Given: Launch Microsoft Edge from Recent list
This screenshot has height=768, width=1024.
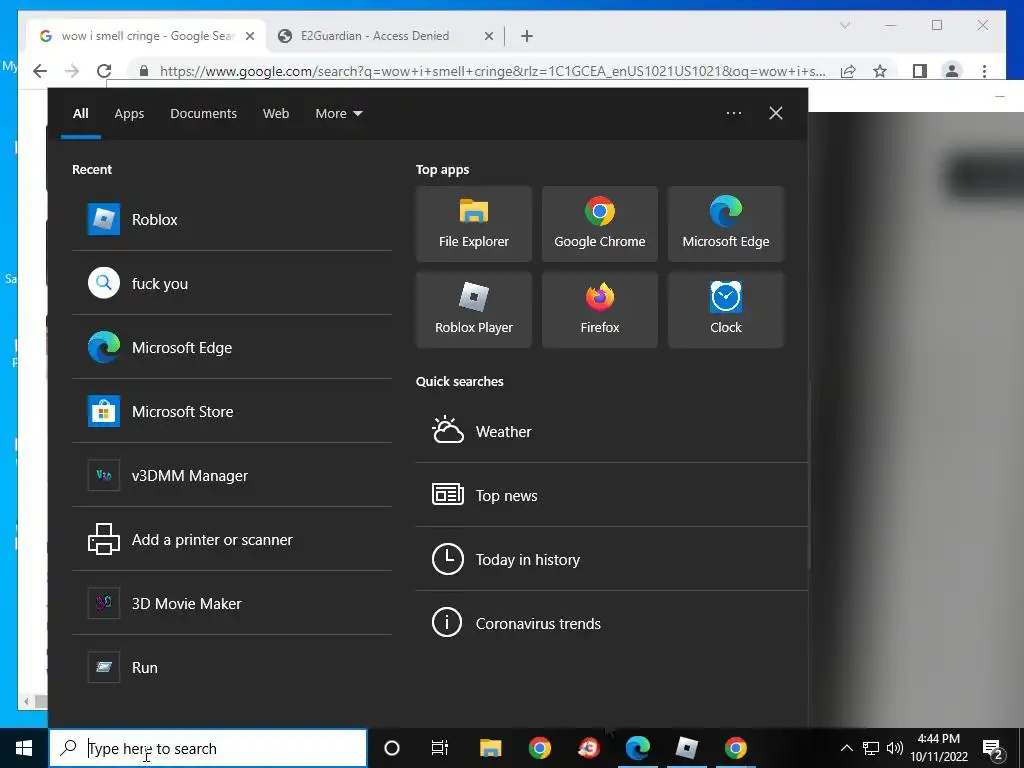Looking at the screenshot, I should 232,347.
